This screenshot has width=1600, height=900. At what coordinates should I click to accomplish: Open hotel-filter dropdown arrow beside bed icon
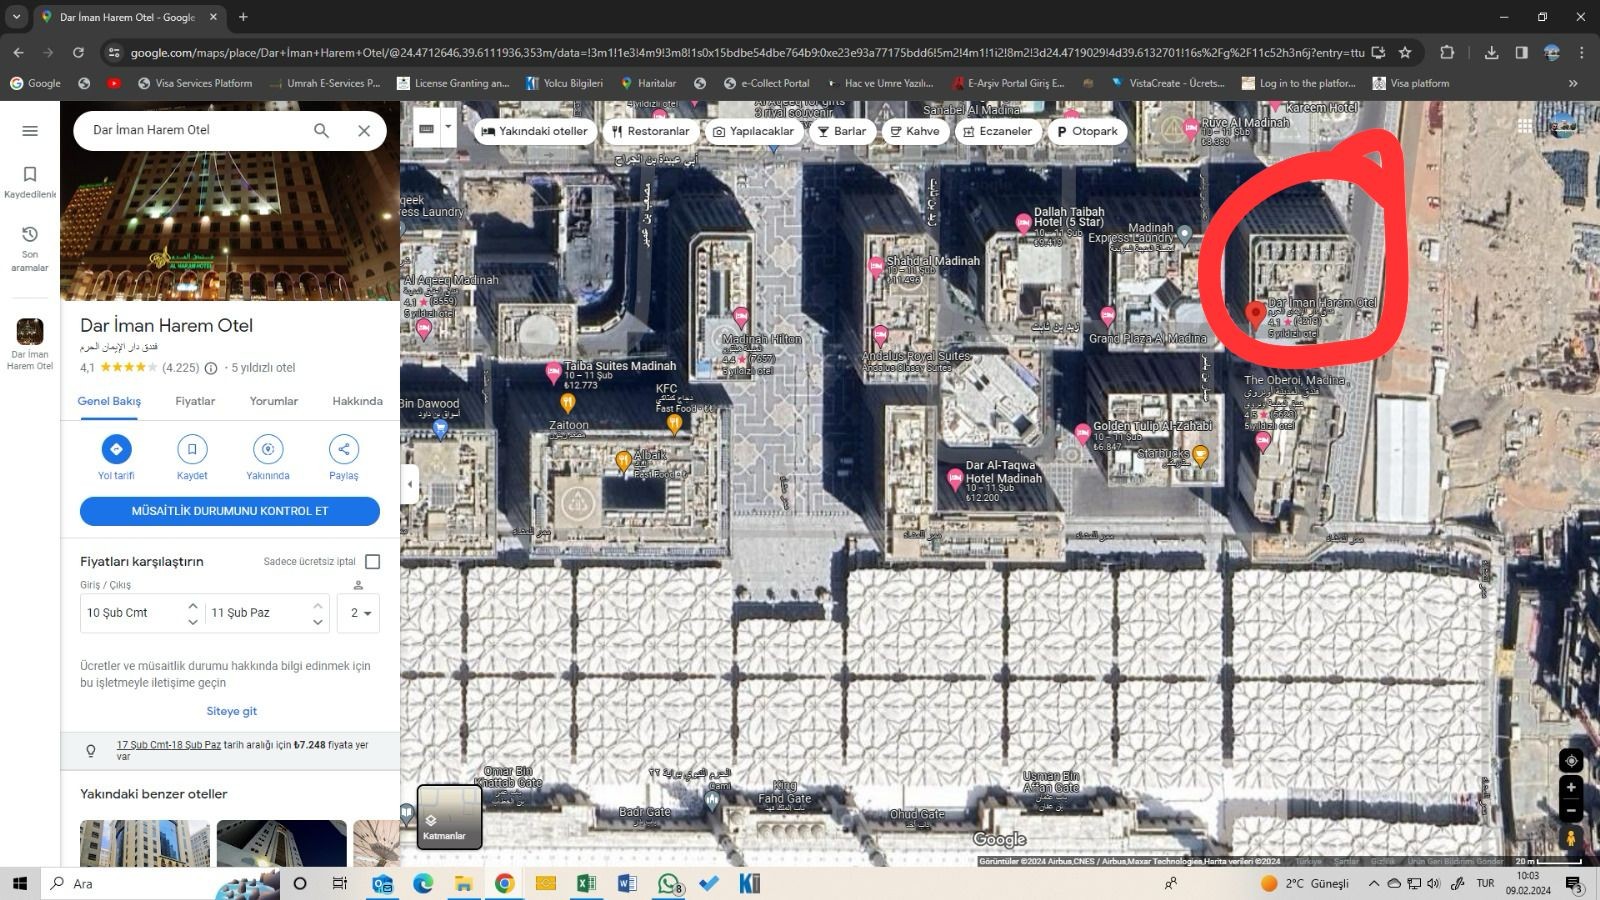[x=448, y=128]
